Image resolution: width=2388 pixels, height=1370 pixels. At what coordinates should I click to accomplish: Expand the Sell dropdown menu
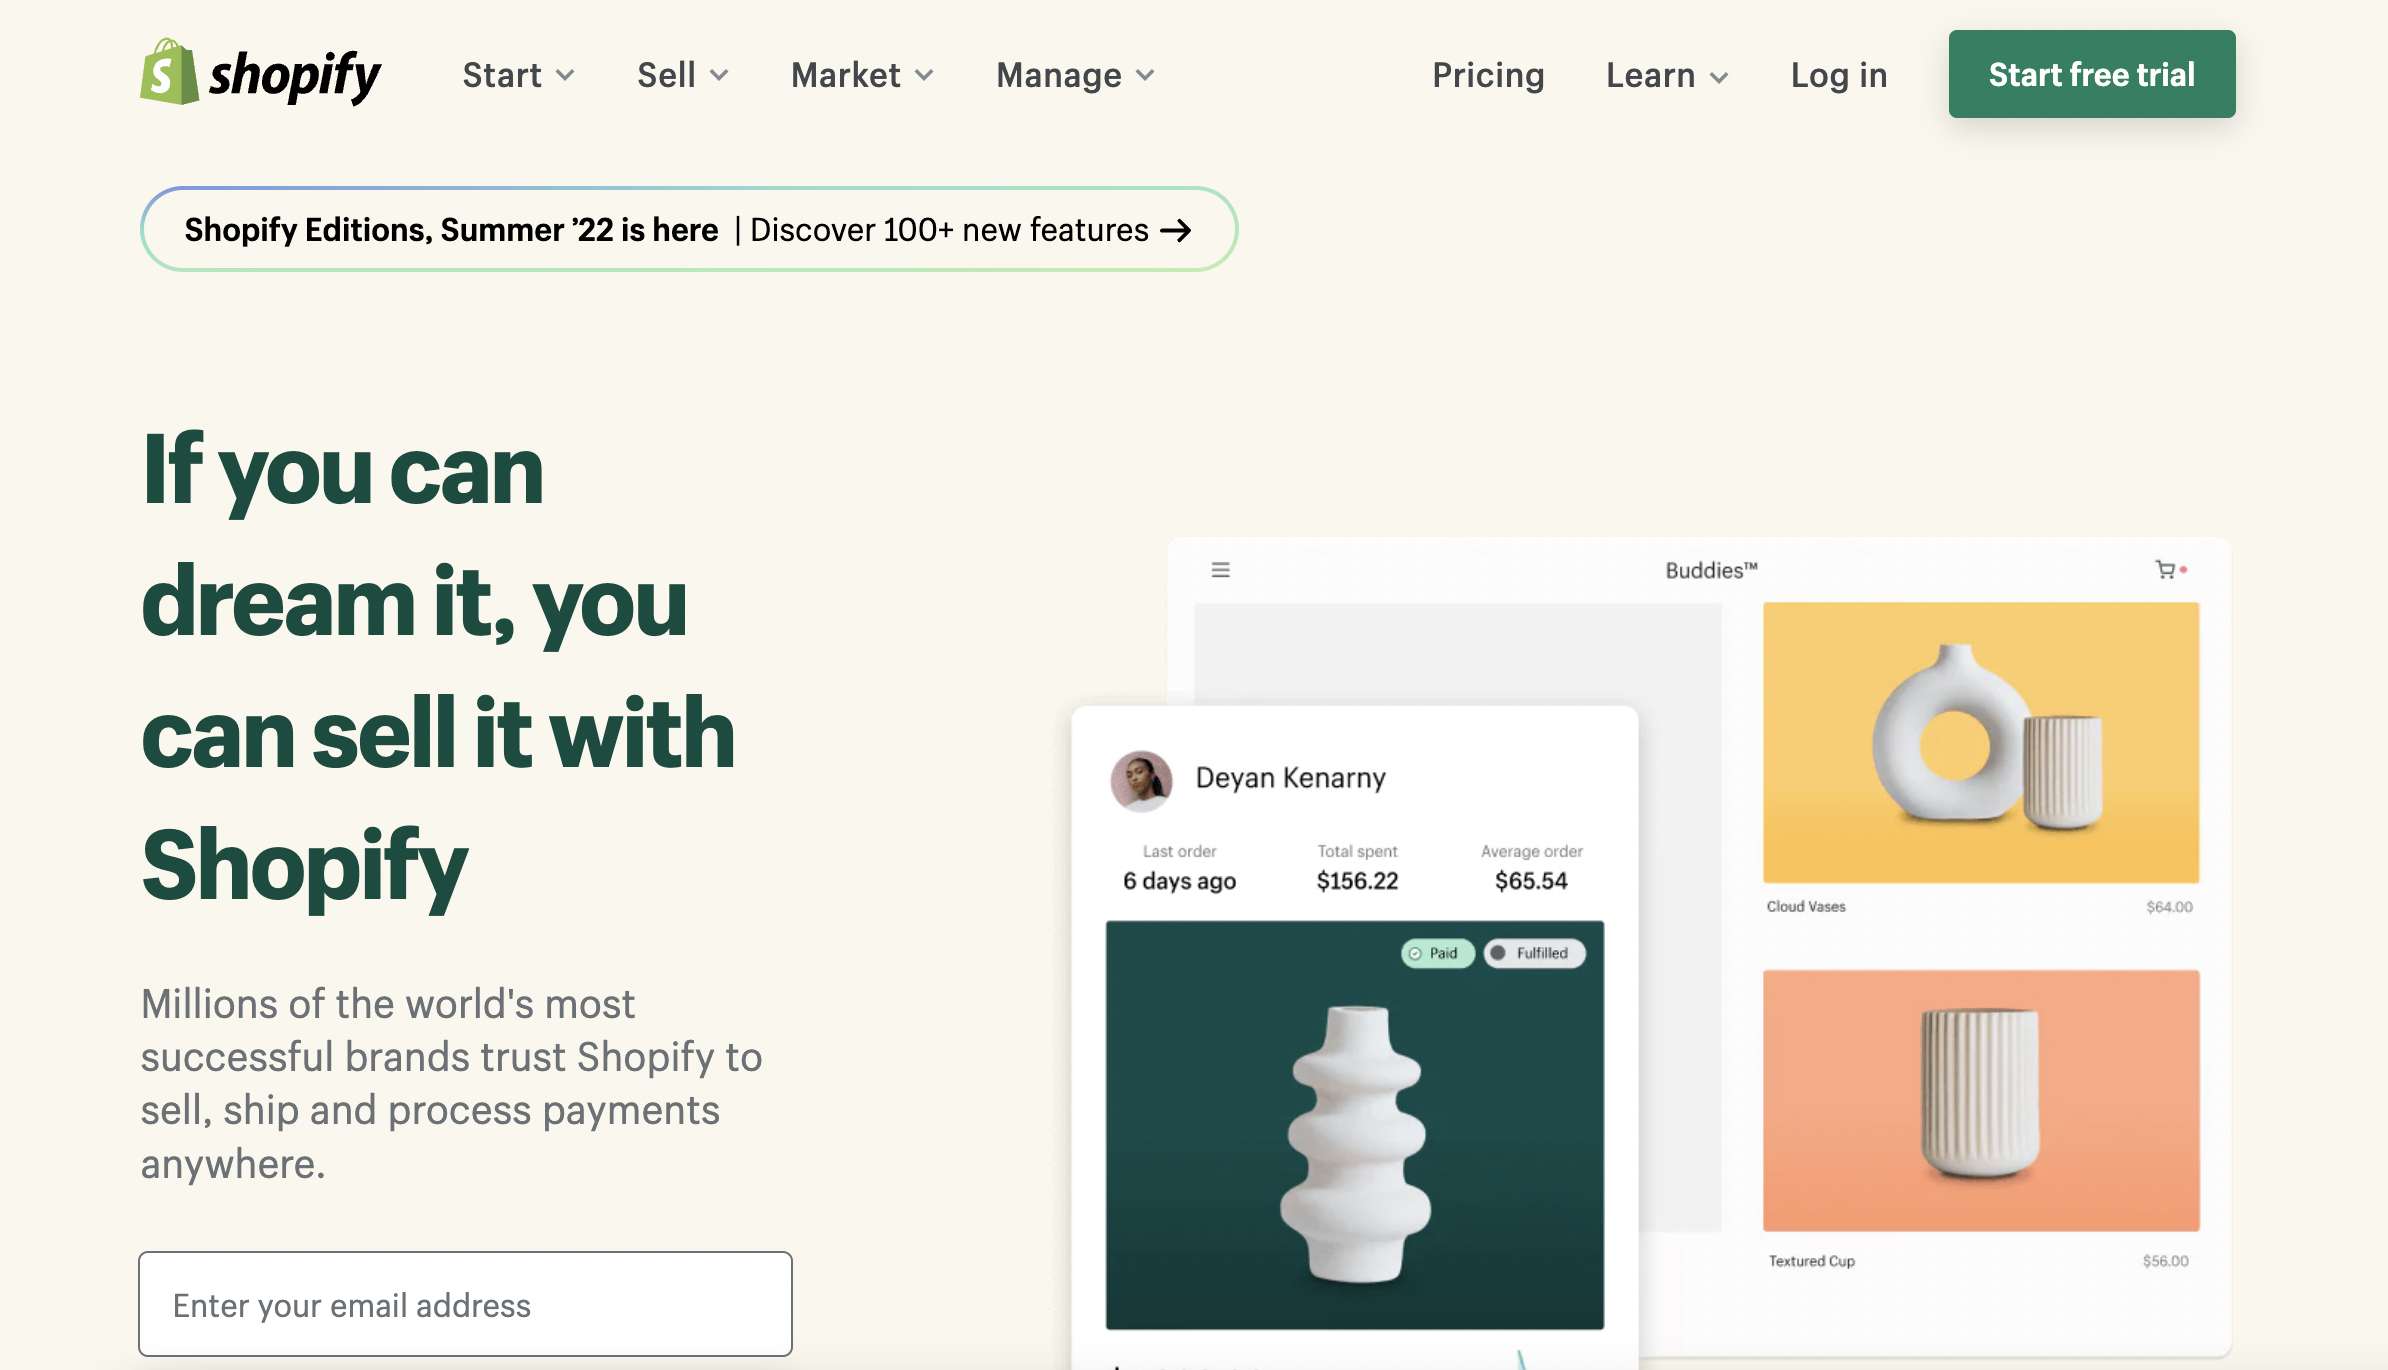click(x=683, y=75)
